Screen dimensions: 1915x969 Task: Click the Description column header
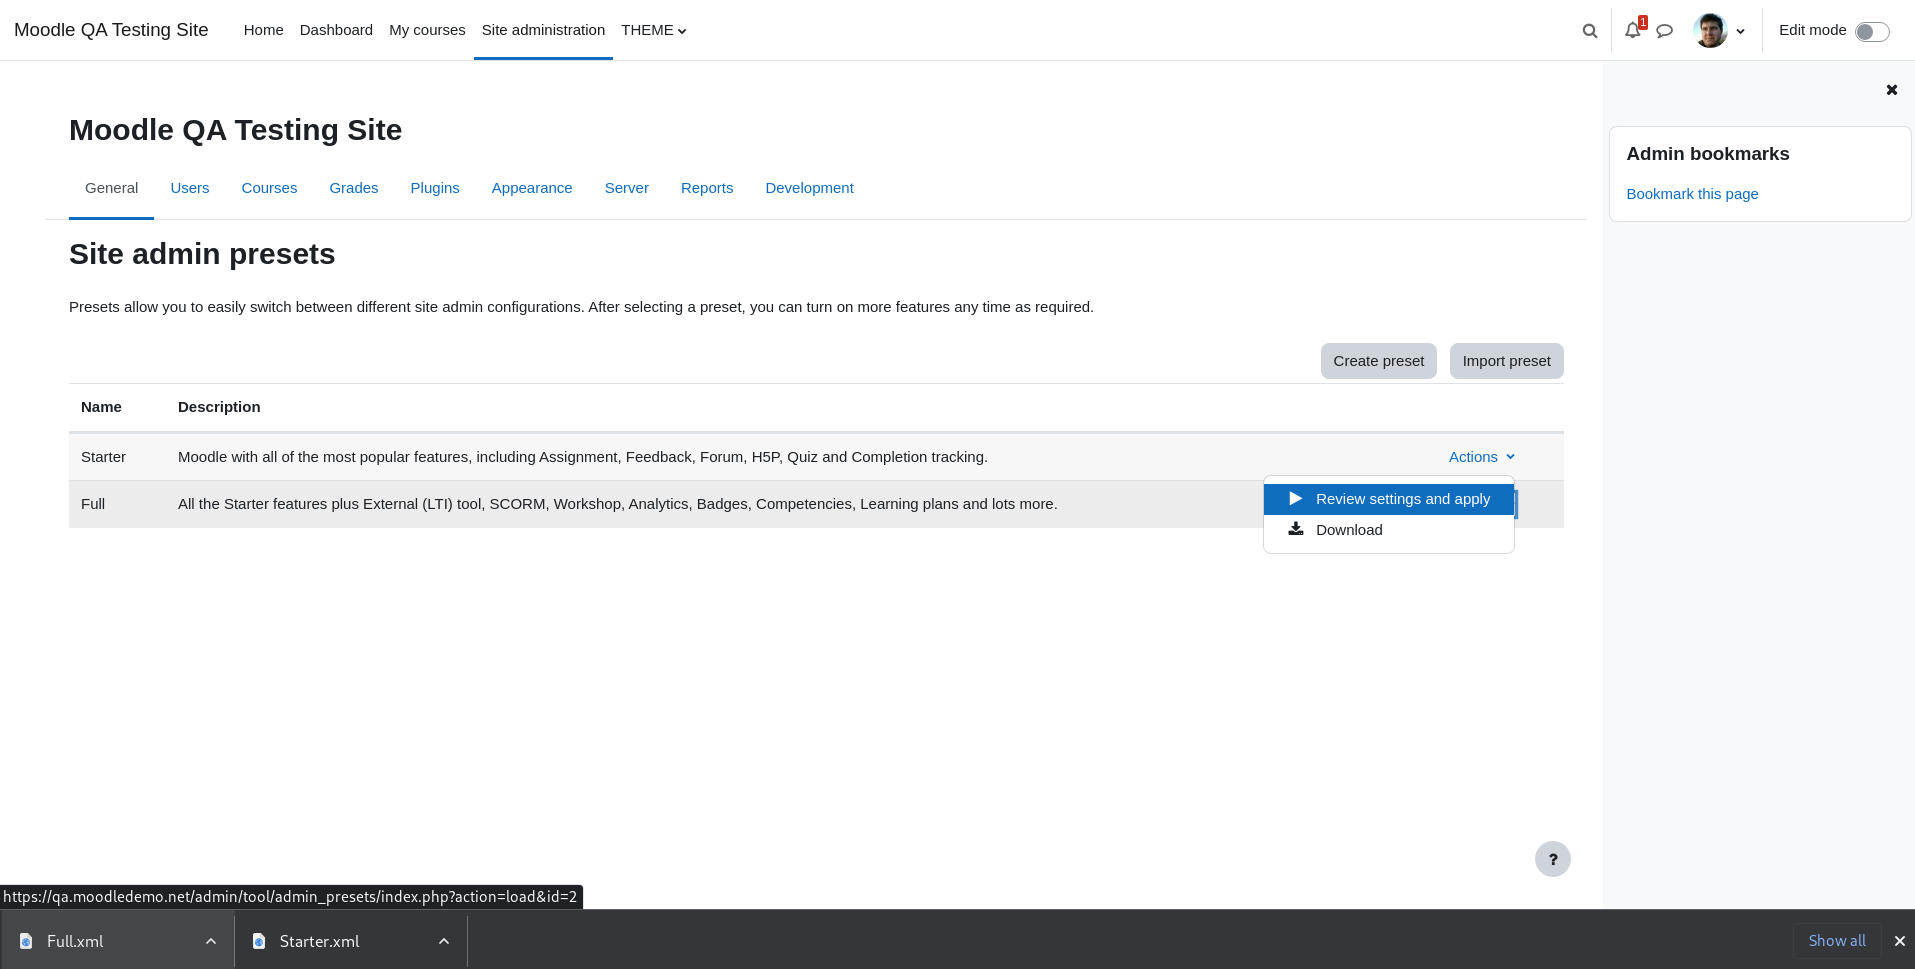[219, 407]
